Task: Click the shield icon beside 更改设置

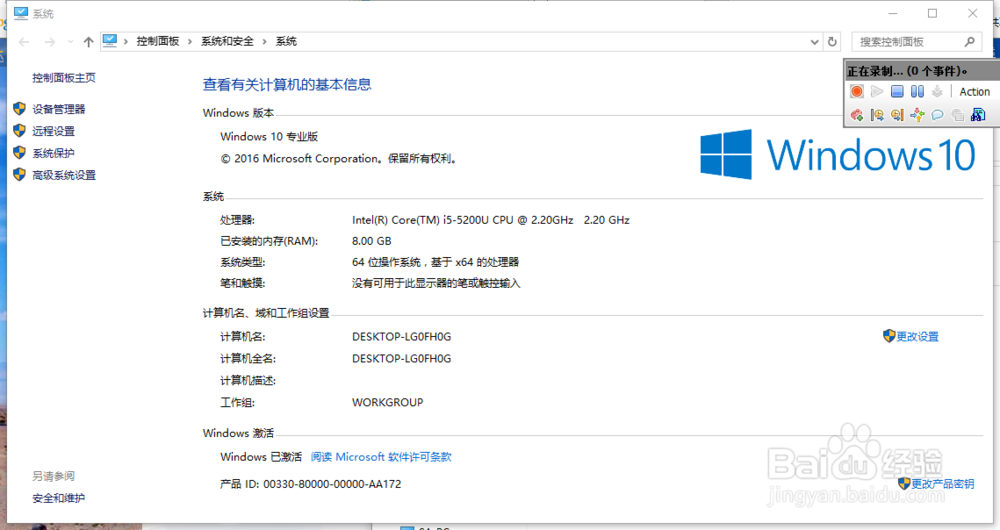Action: coord(889,335)
